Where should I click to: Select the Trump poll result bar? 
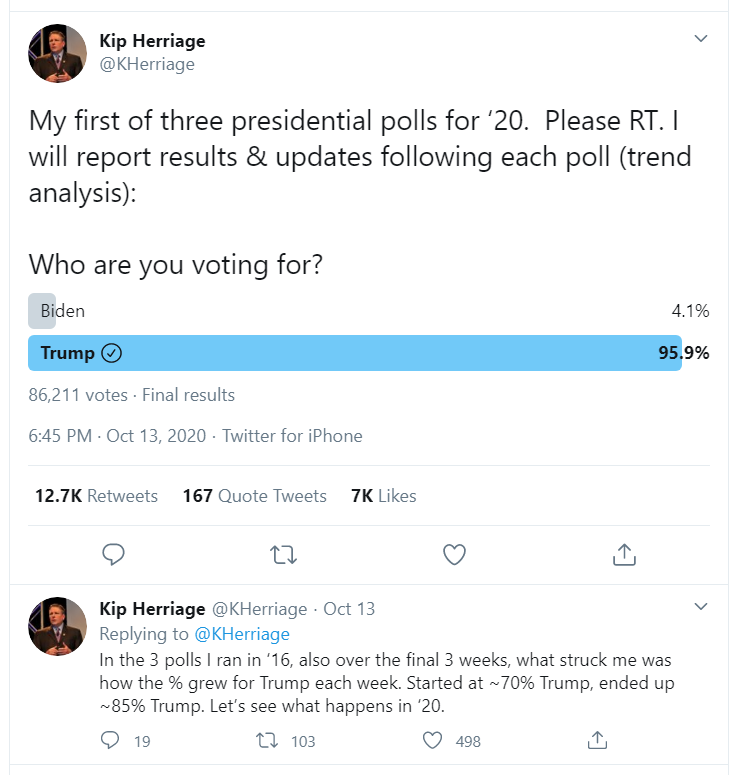[355, 353]
